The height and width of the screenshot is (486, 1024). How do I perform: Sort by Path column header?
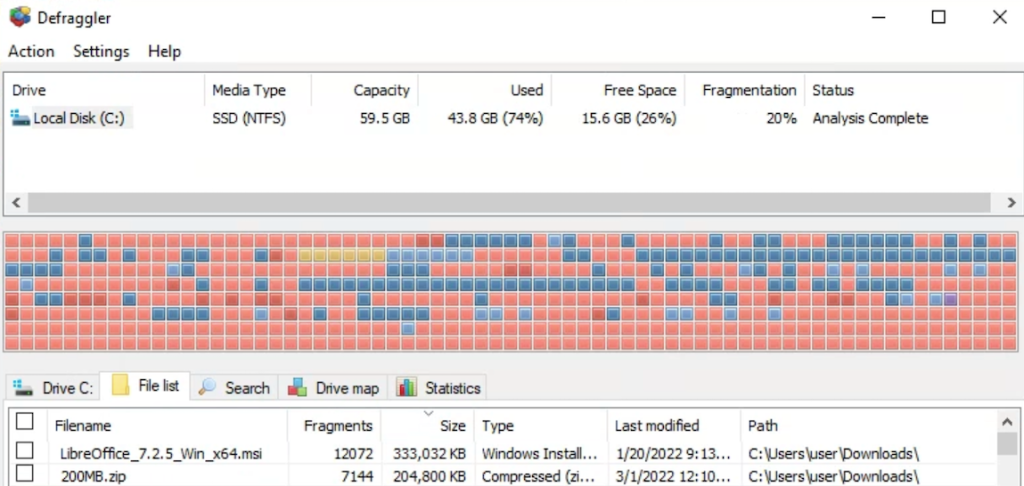coord(869,426)
